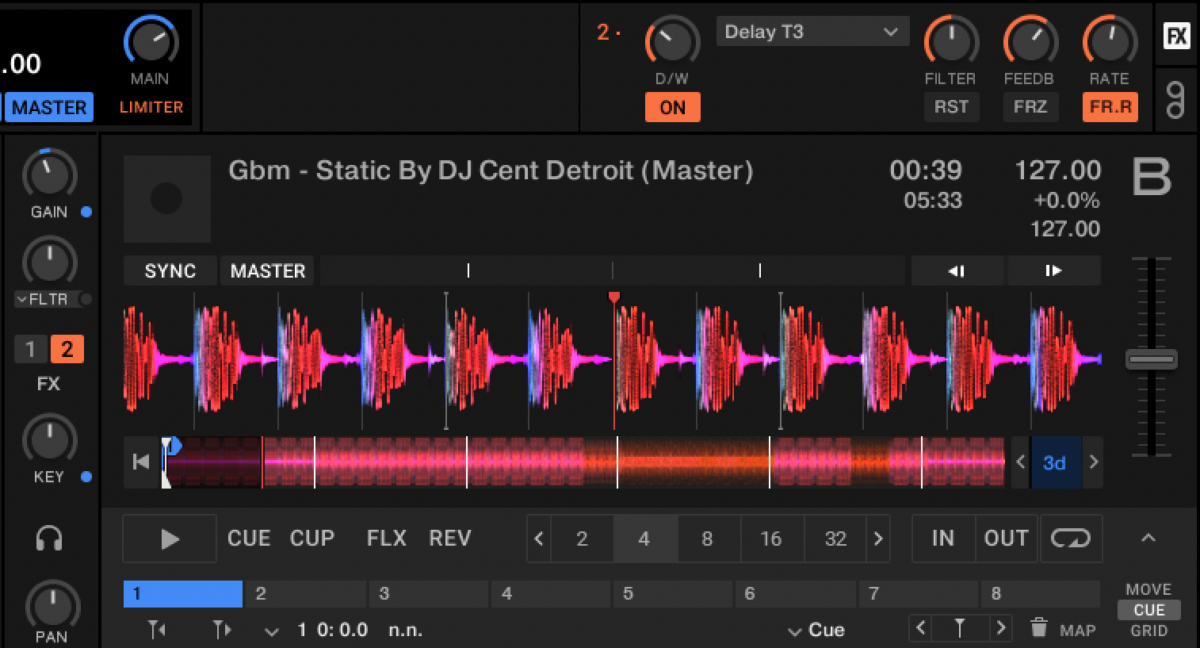Click the 3d stripe view button
1200x648 pixels.
(1056, 462)
